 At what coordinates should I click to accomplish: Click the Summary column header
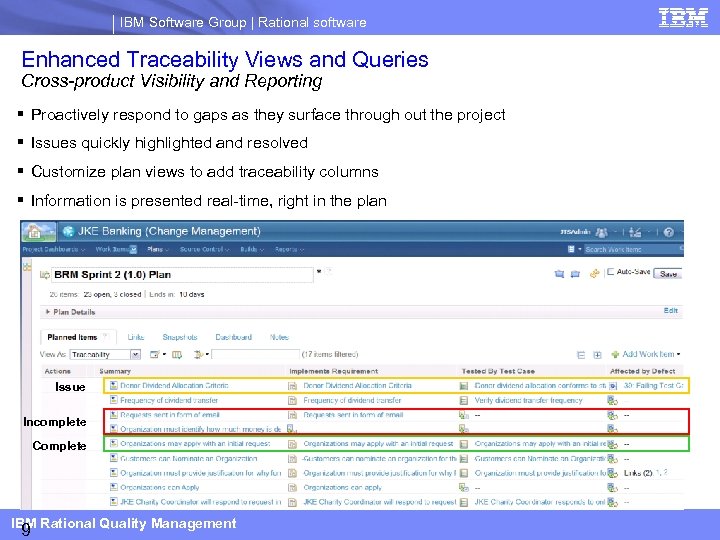(x=115, y=371)
